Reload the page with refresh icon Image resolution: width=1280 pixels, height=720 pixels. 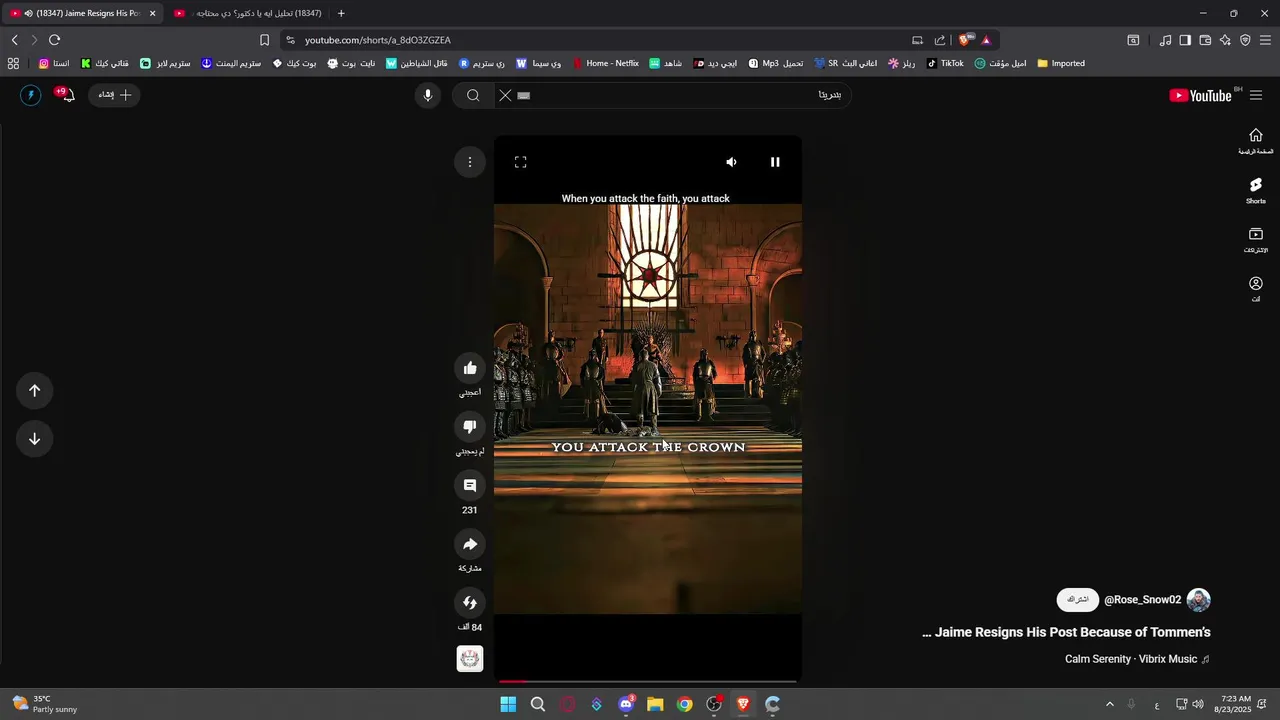pos(54,40)
